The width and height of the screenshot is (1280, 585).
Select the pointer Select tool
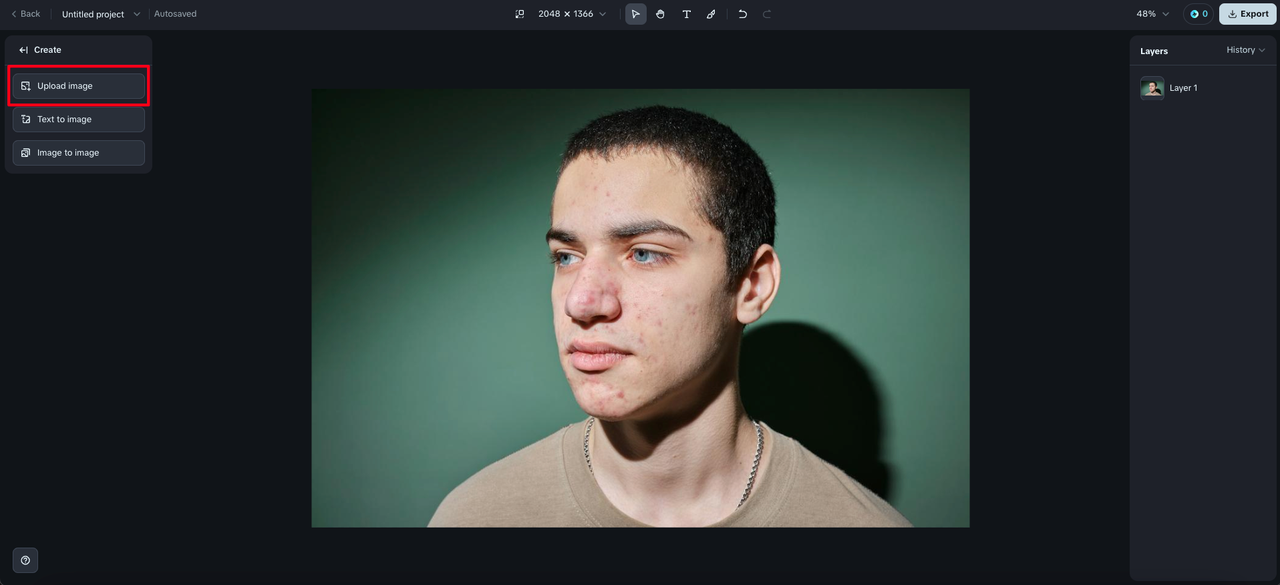point(636,14)
